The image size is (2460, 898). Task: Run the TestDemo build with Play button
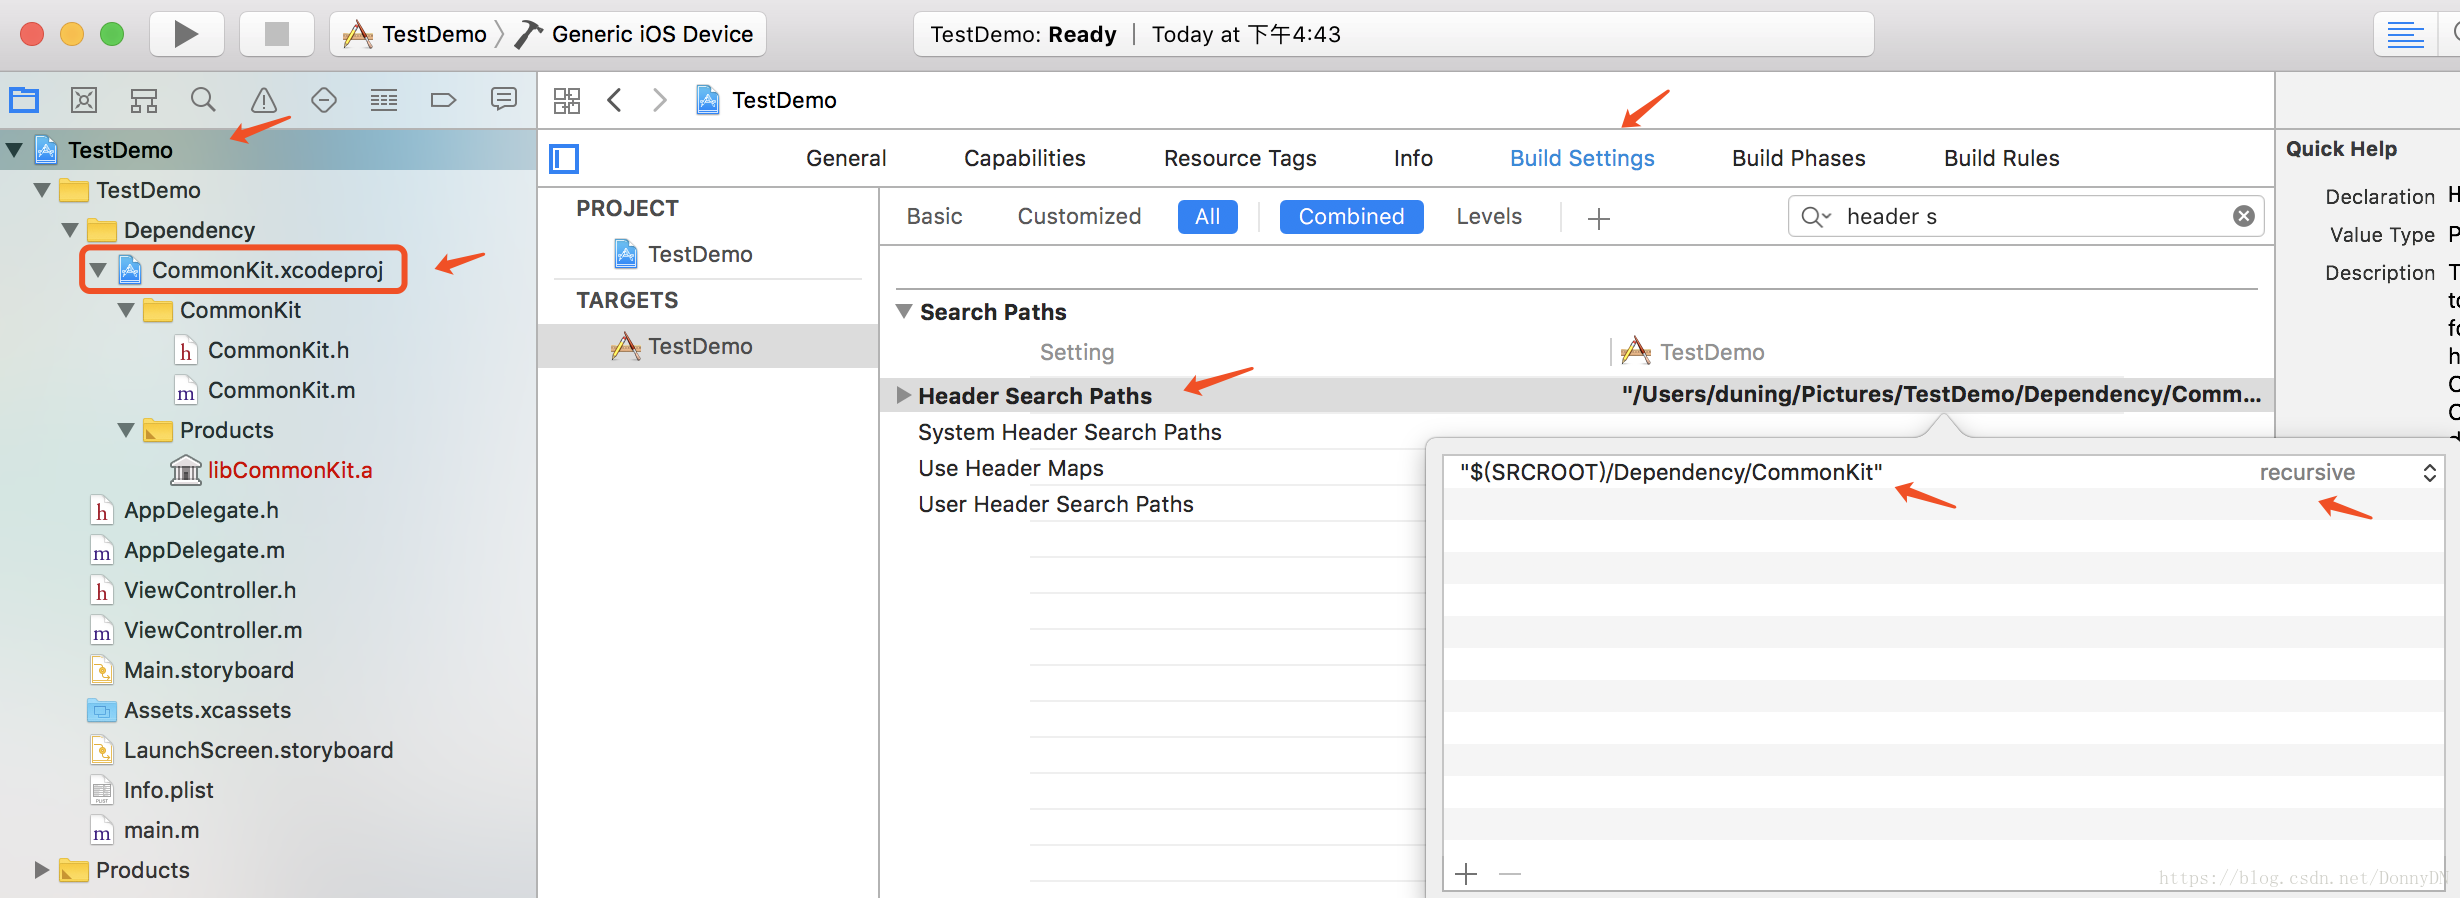pyautogui.click(x=186, y=34)
